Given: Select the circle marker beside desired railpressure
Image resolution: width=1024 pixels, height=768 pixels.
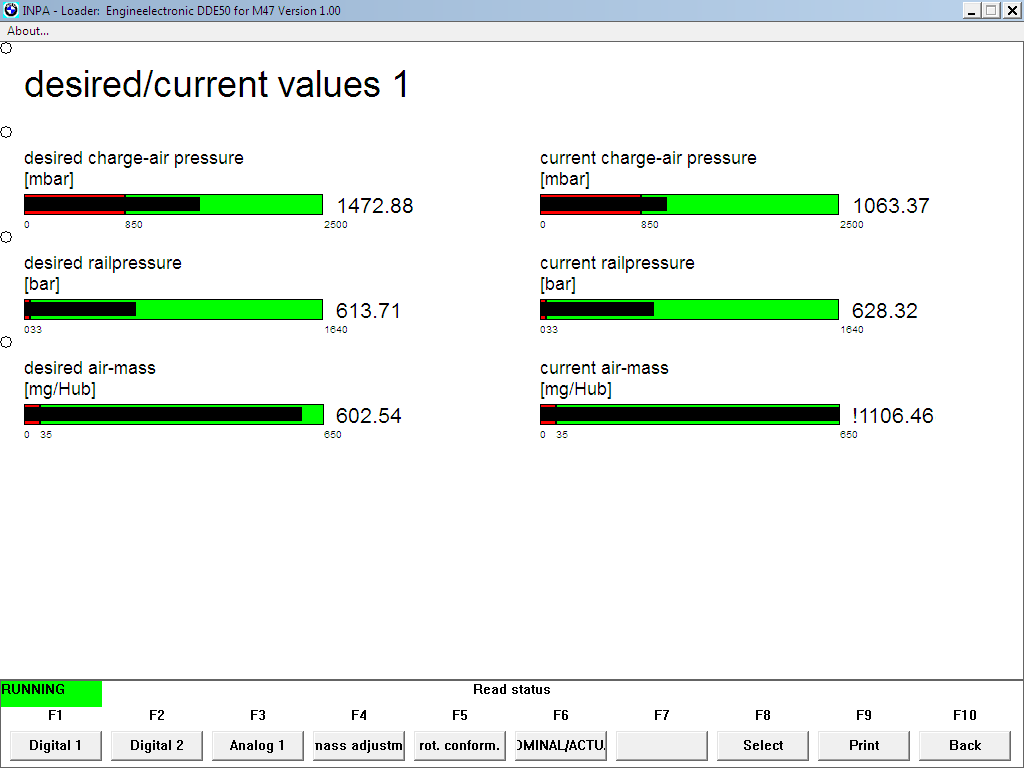Looking at the screenshot, I should click(x=6, y=237).
